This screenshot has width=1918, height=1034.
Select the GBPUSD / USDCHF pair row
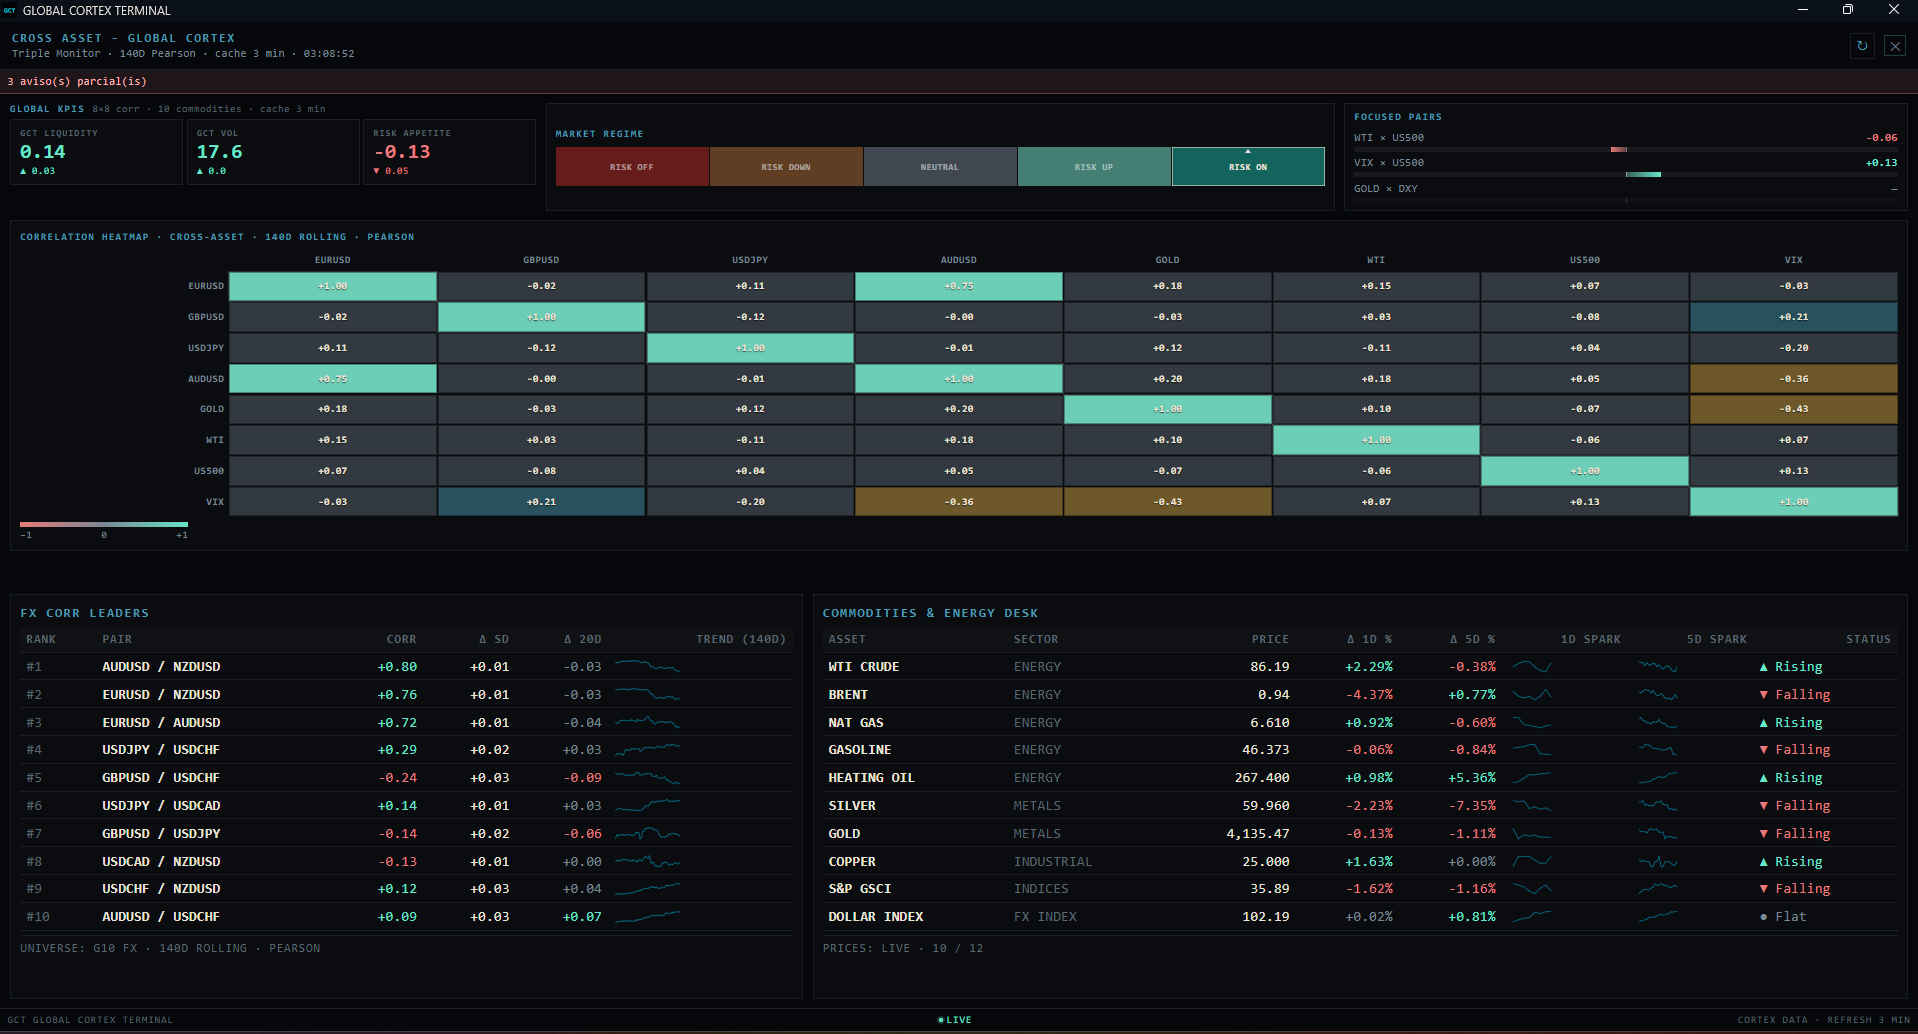406,778
